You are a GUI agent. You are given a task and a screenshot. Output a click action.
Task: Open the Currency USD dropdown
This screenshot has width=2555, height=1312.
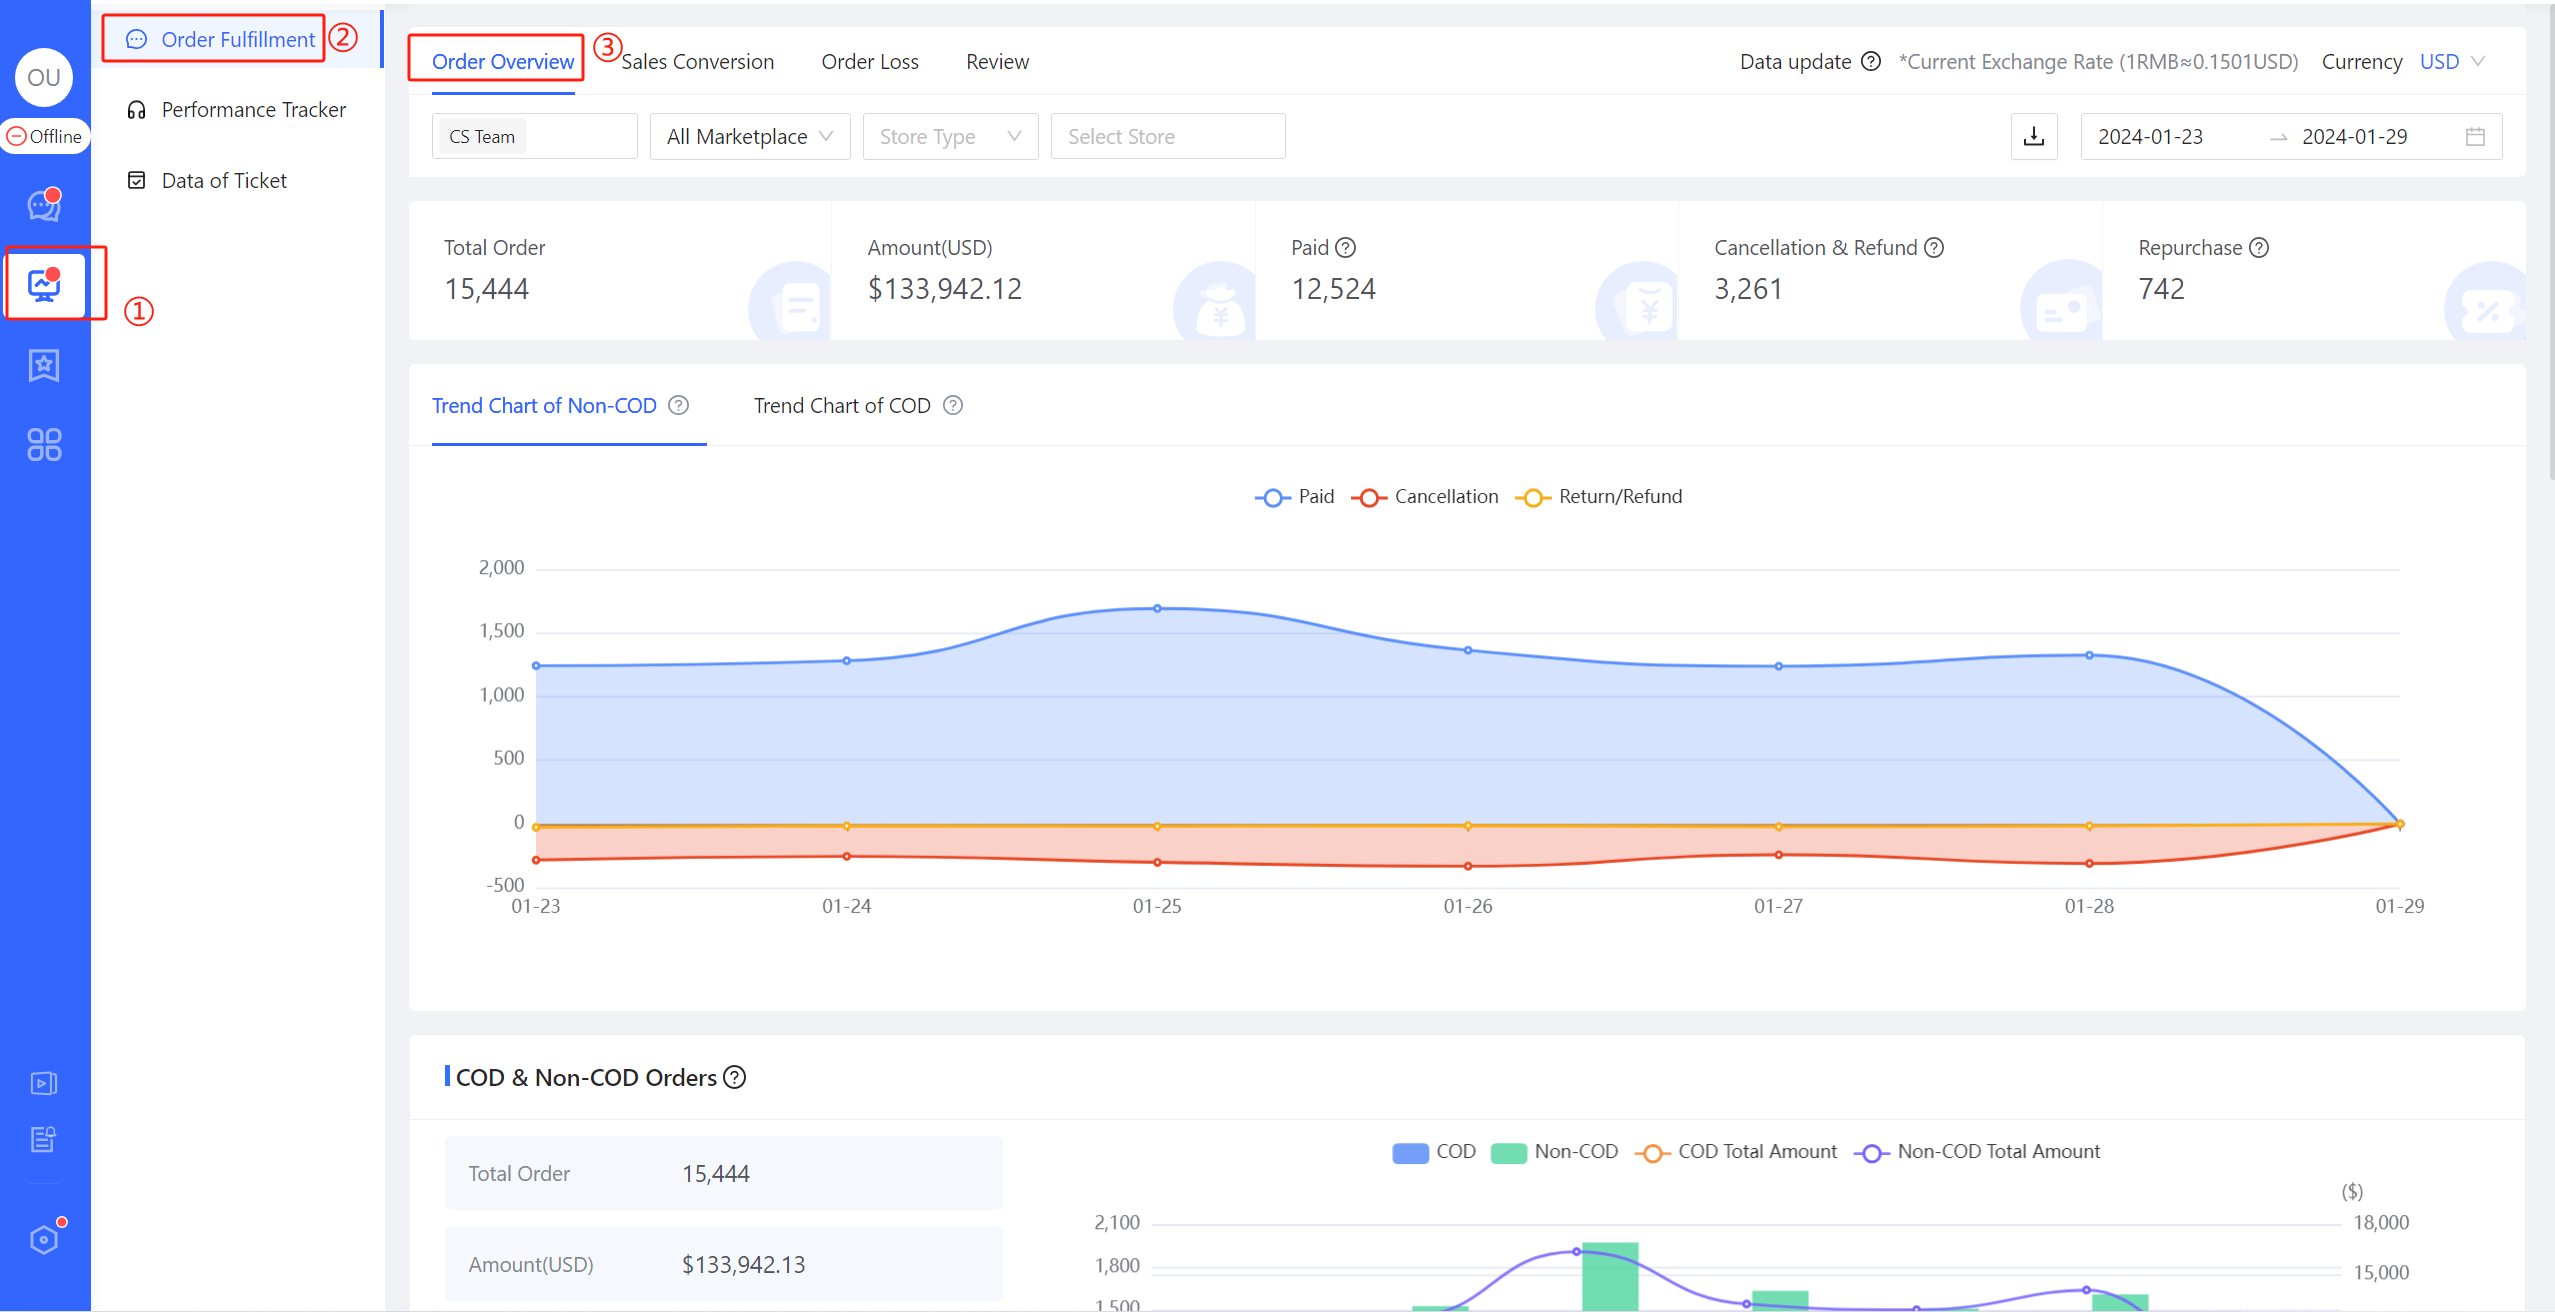pyautogui.click(x=2453, y=62)
